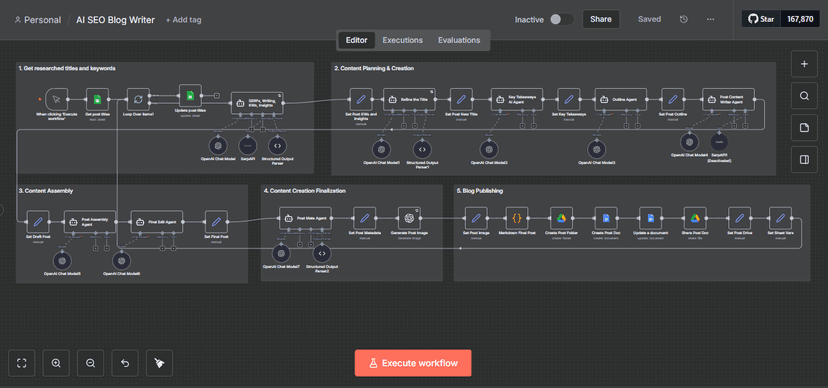Click the tidy up workflow broom button
The image size is (828, 388).
(159, 363)
